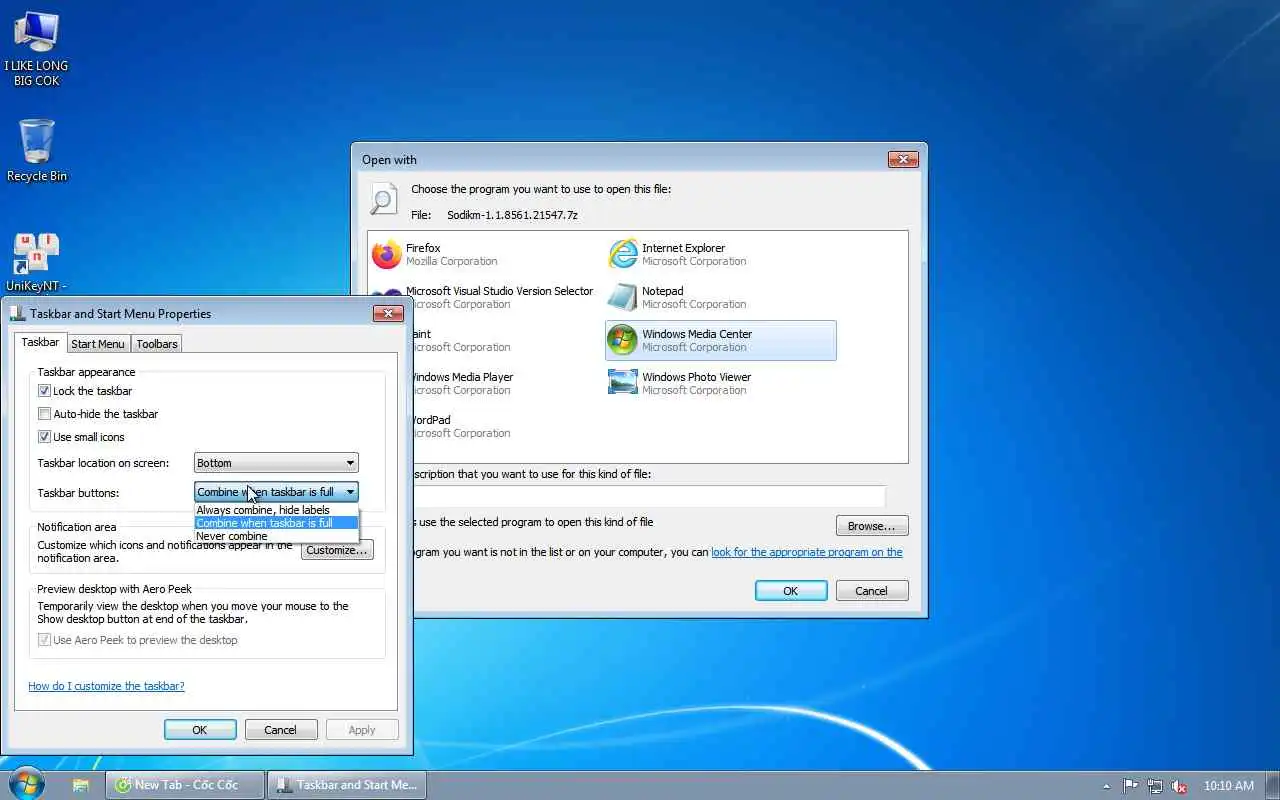Open the taskbar clock showing 10:10 AM

[1229, 786]
